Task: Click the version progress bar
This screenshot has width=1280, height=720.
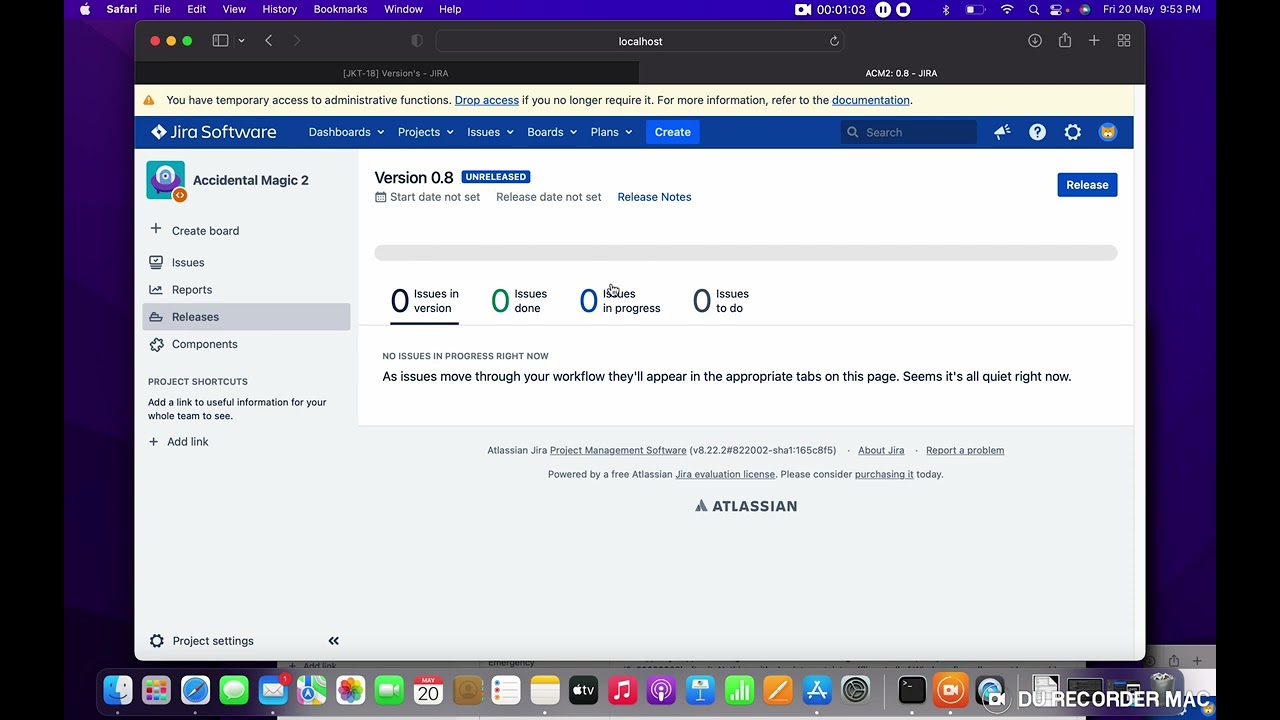Action: click(x=745, y=253)
